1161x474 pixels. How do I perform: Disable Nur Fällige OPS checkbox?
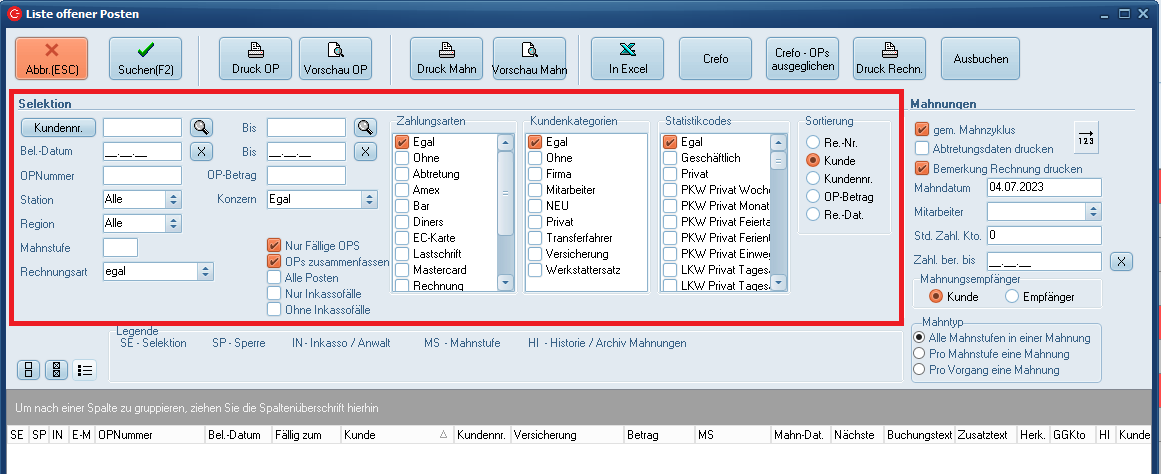[x=274, y=245]
